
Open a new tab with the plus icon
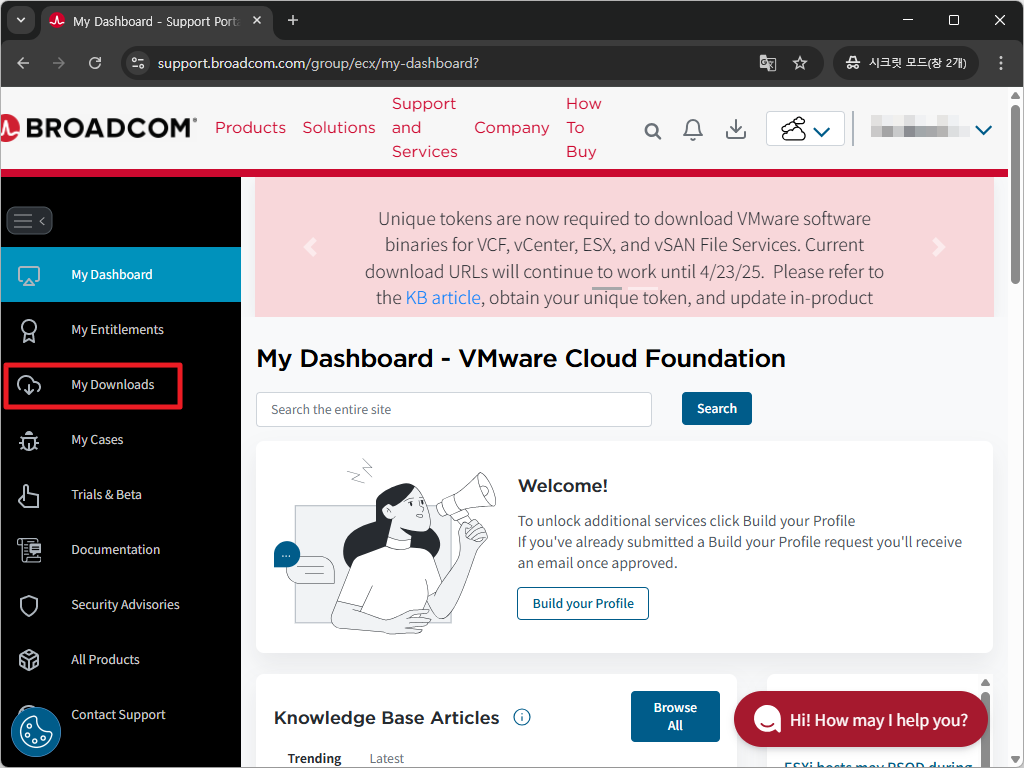[293, 21]
